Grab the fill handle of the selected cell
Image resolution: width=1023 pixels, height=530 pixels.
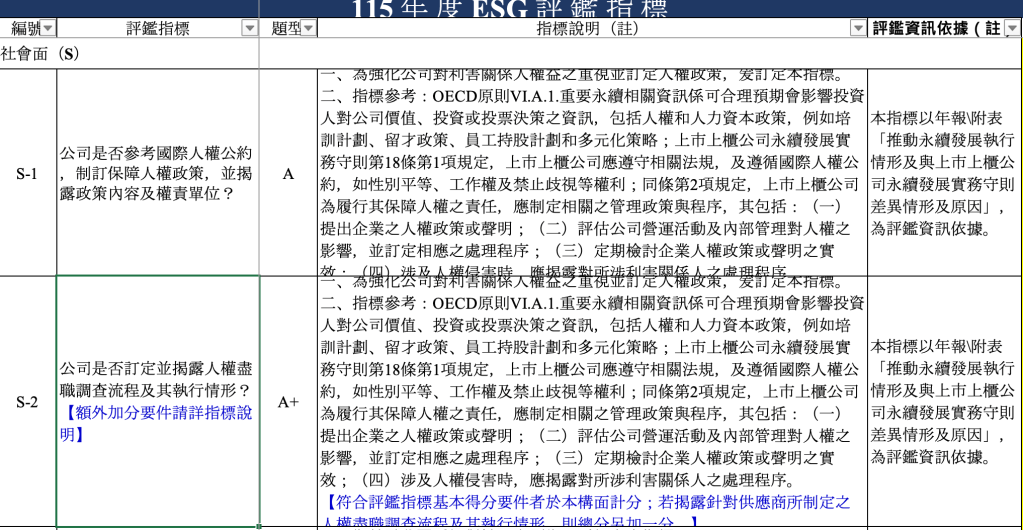click(260, 526)
